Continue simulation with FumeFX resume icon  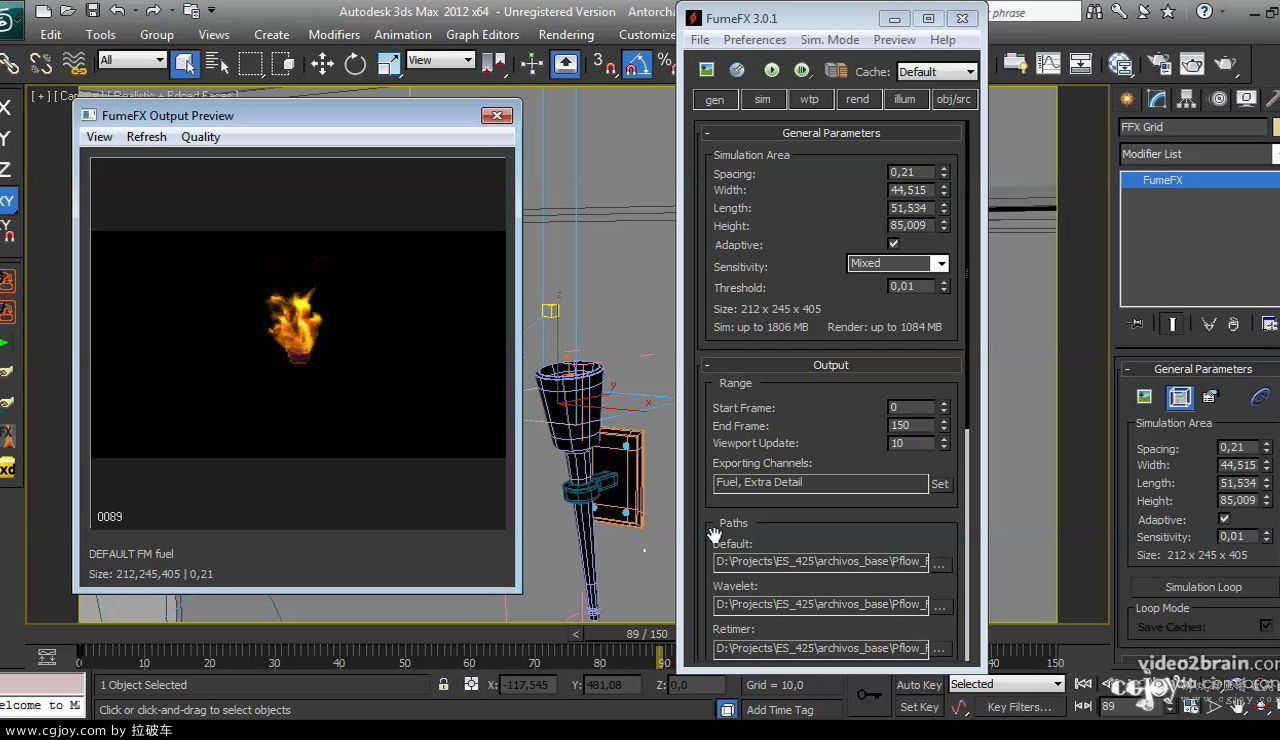click(801, 70)
